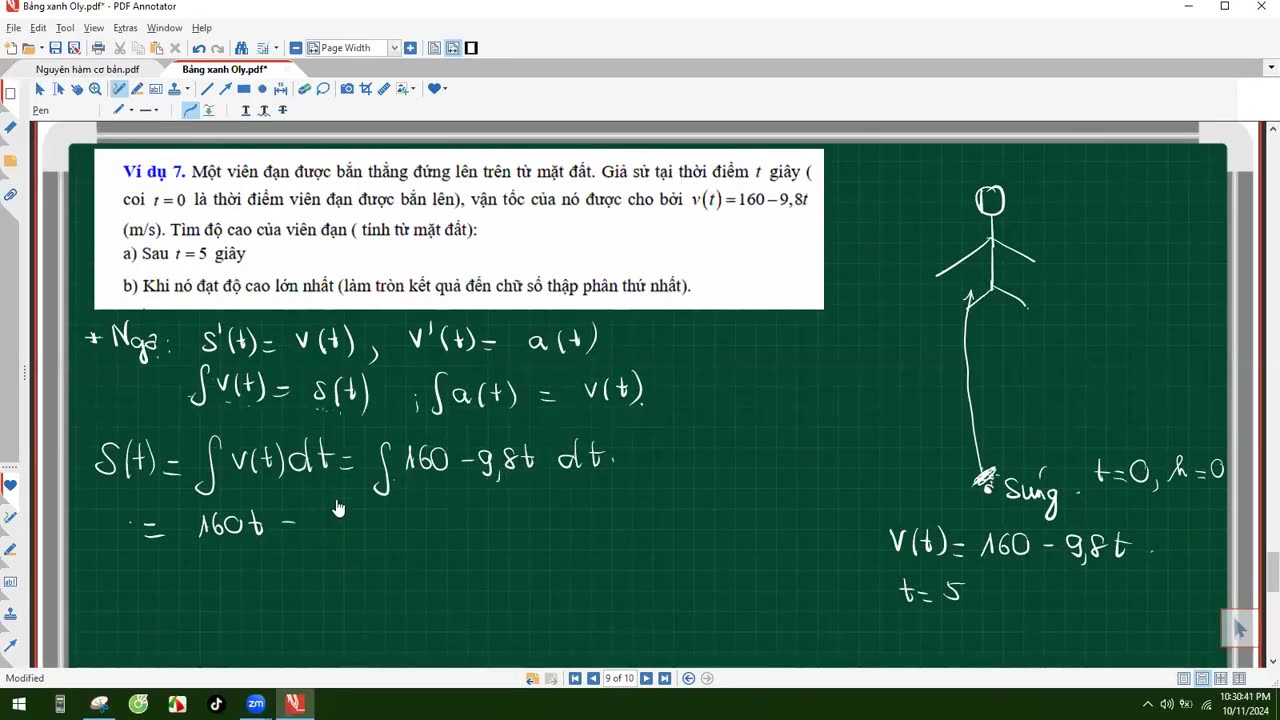The height and width of the screenshot is (720, 1280).
Task: Toggle two pages continuous layout in status bar
Action: tap(1221, 678)
